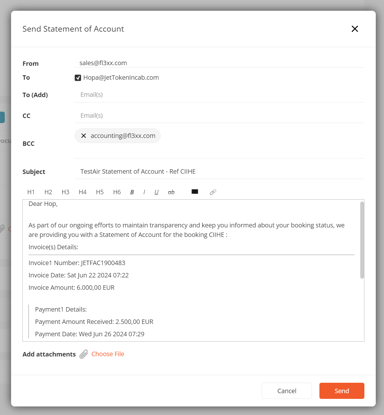
Task: Click Payment Amount Received 2.500,00 EUR
Action: [x=94, y=322]
